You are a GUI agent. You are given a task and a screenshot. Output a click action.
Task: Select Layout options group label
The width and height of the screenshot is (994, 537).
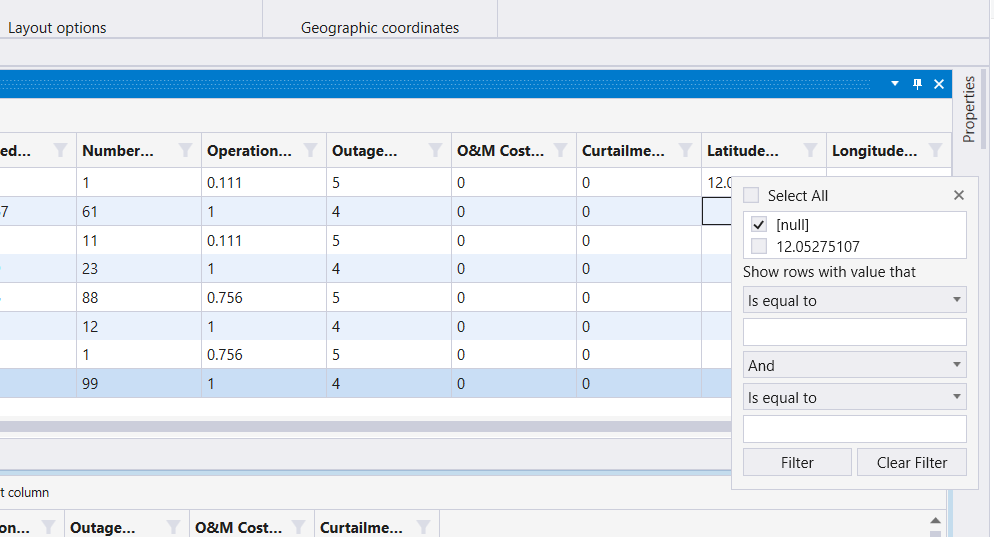click(57, 28)
